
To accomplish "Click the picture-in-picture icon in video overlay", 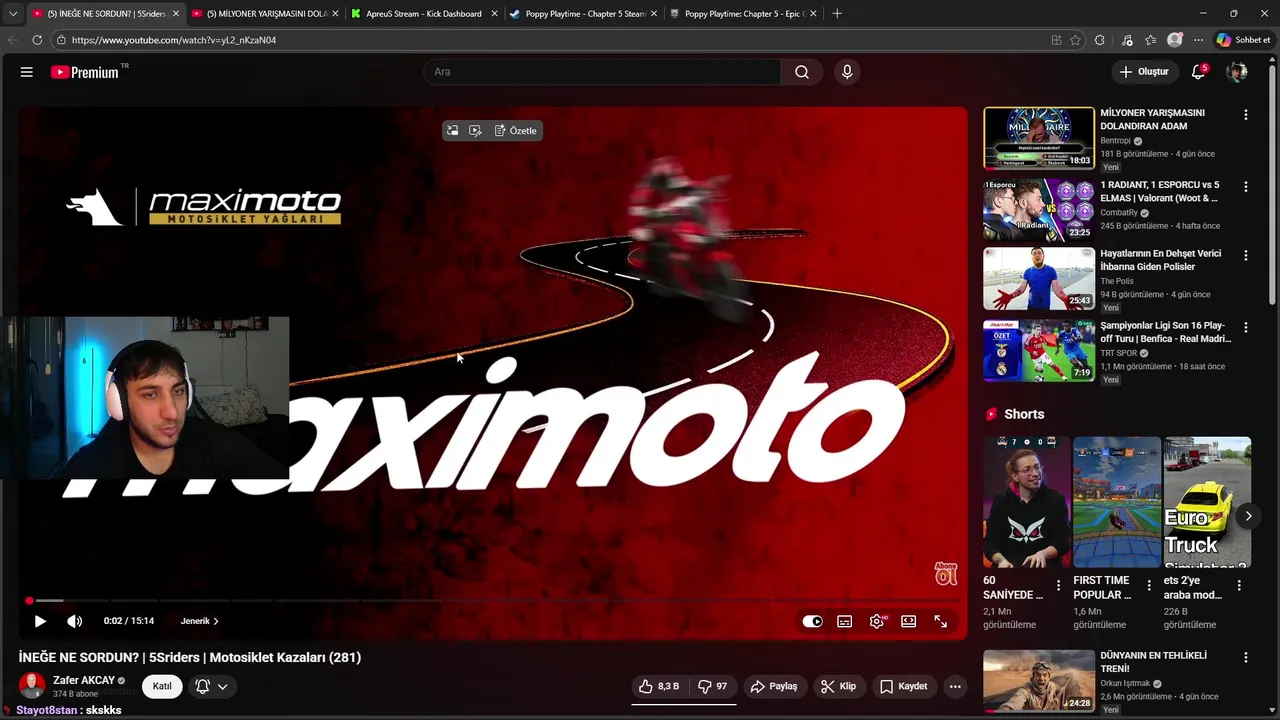I will [x=452, y=131].
